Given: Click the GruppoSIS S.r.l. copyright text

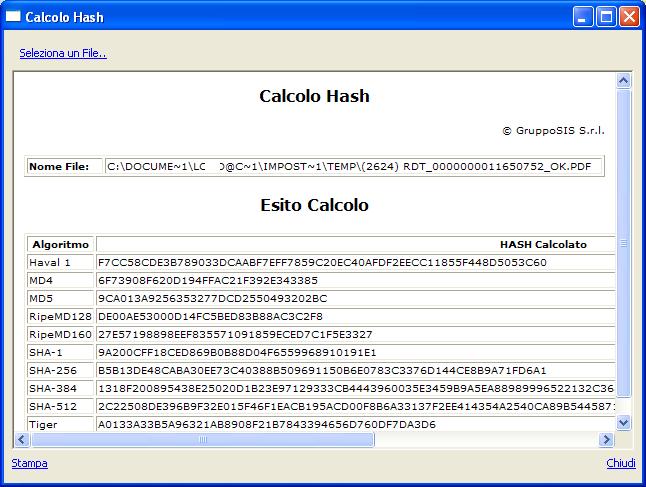Looking at the screenshot, I should (x=553, y=131).
